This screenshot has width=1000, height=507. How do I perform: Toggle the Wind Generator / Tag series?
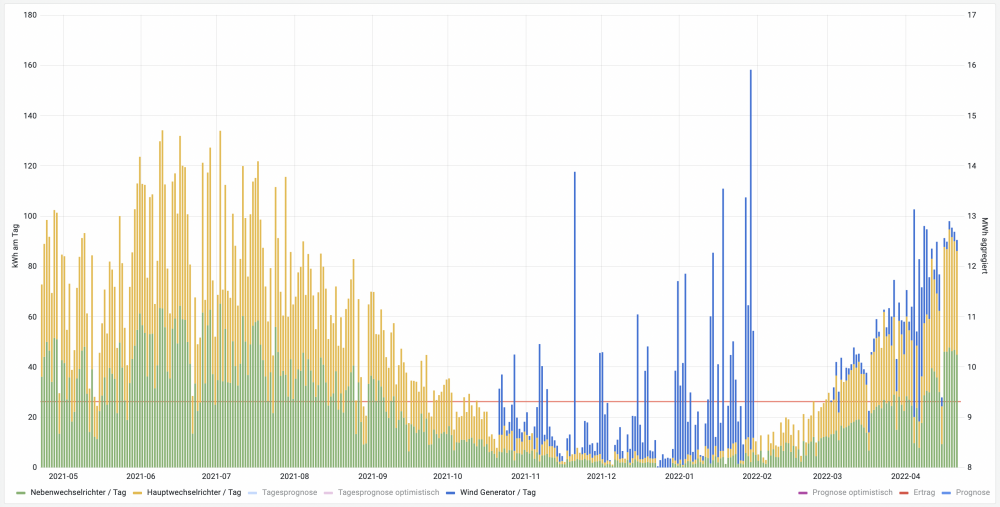[x=497, y=493]
